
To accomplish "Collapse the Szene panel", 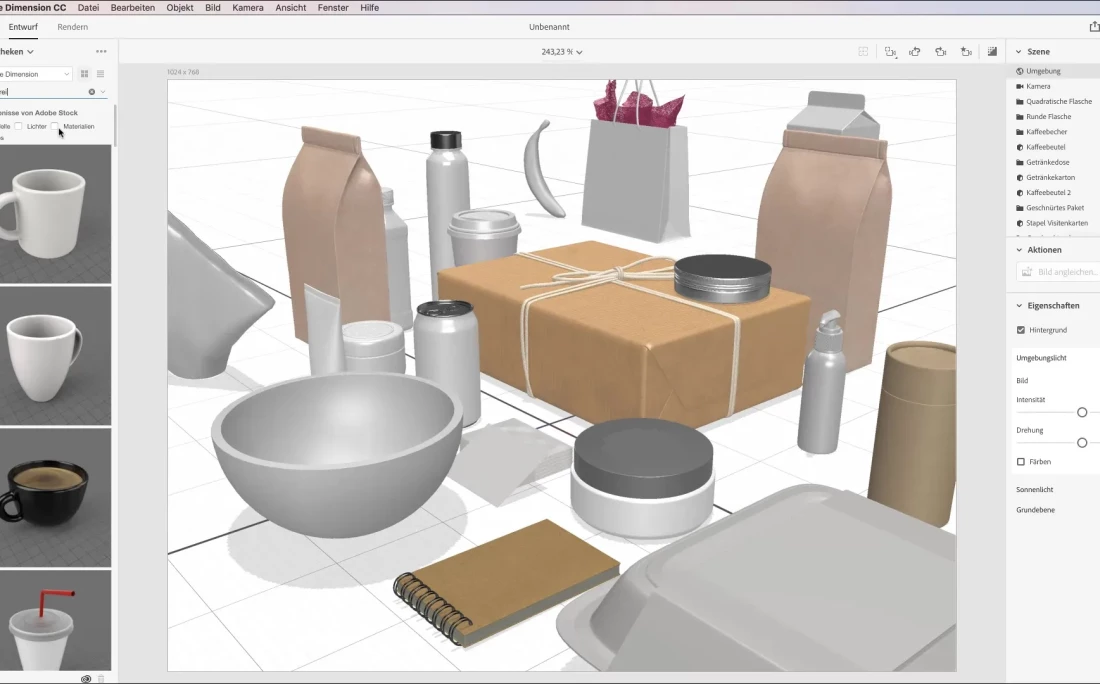I will pos(1018,51).
